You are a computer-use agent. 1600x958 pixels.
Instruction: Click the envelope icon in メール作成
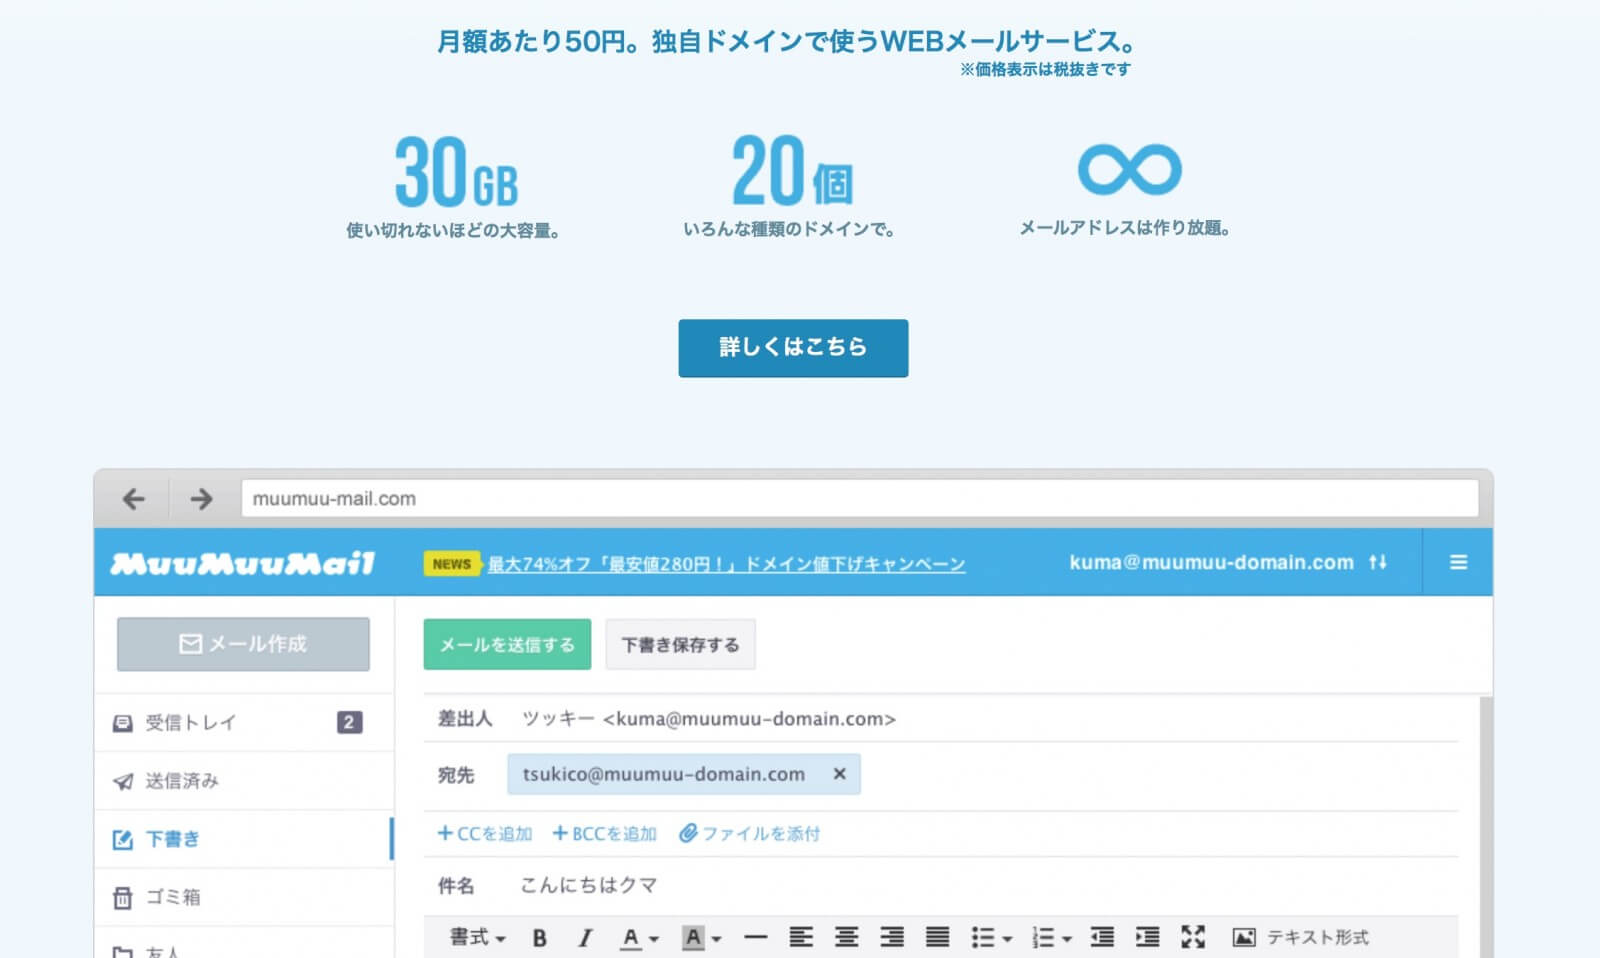[190, 644]
